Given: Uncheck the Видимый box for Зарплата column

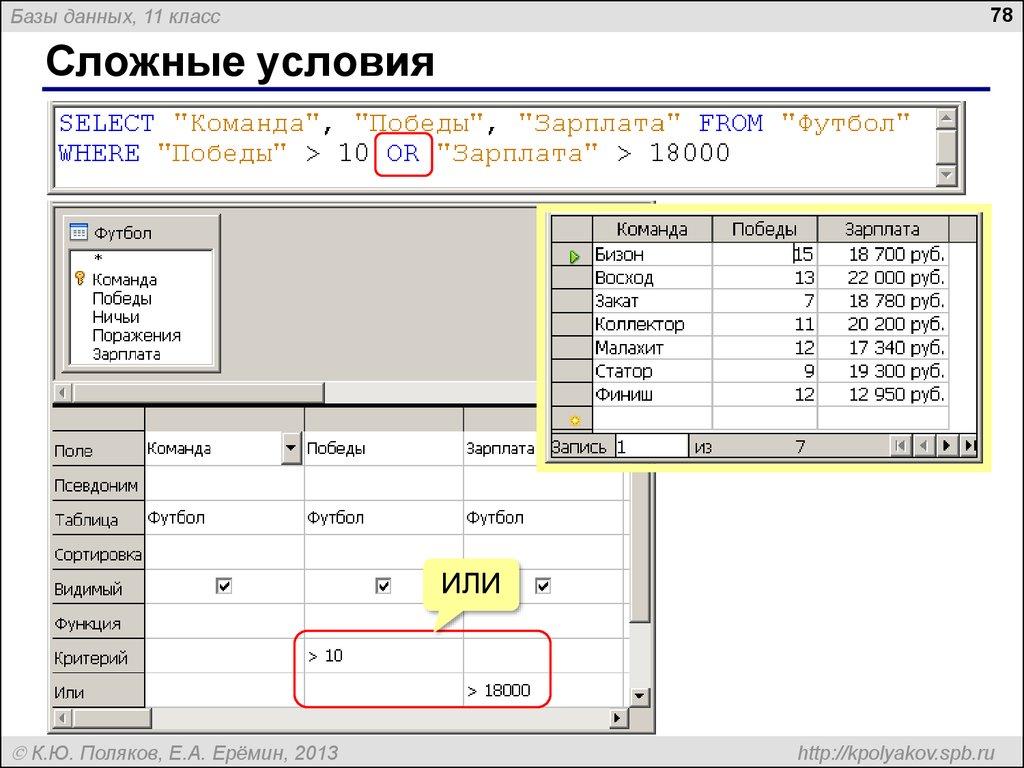Looking at the screenshot, I should pos(540,587).
